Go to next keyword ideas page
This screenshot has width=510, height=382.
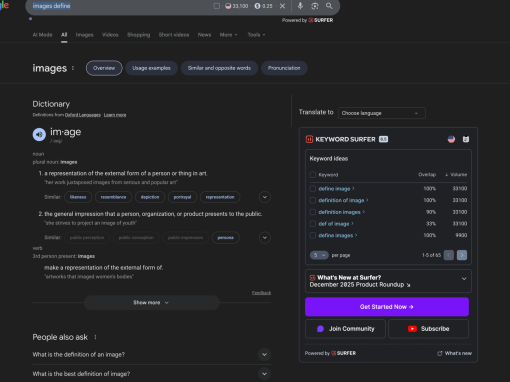[462, 255]
